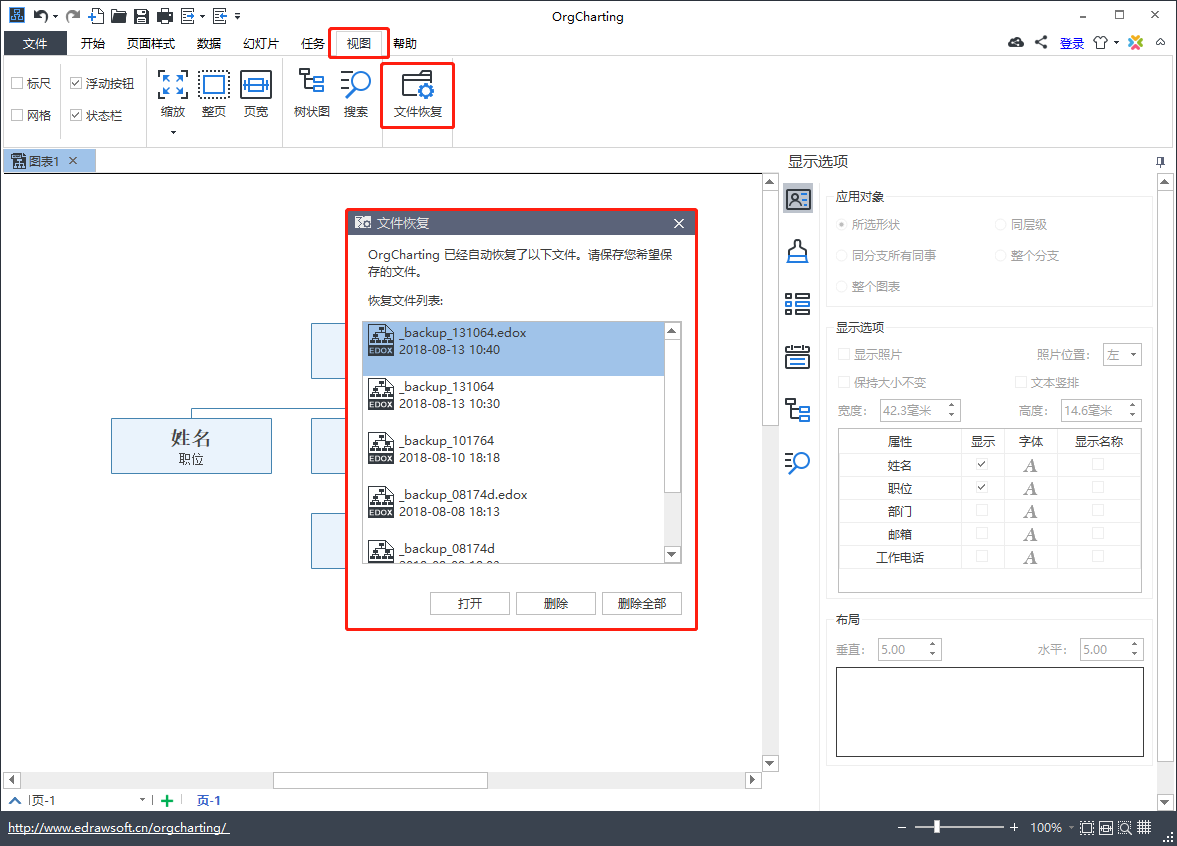Screen dimensions: 1177x846
Task: Expand the 缩放 dropdown arrow below zoom icon
Action: coord(173,133)
